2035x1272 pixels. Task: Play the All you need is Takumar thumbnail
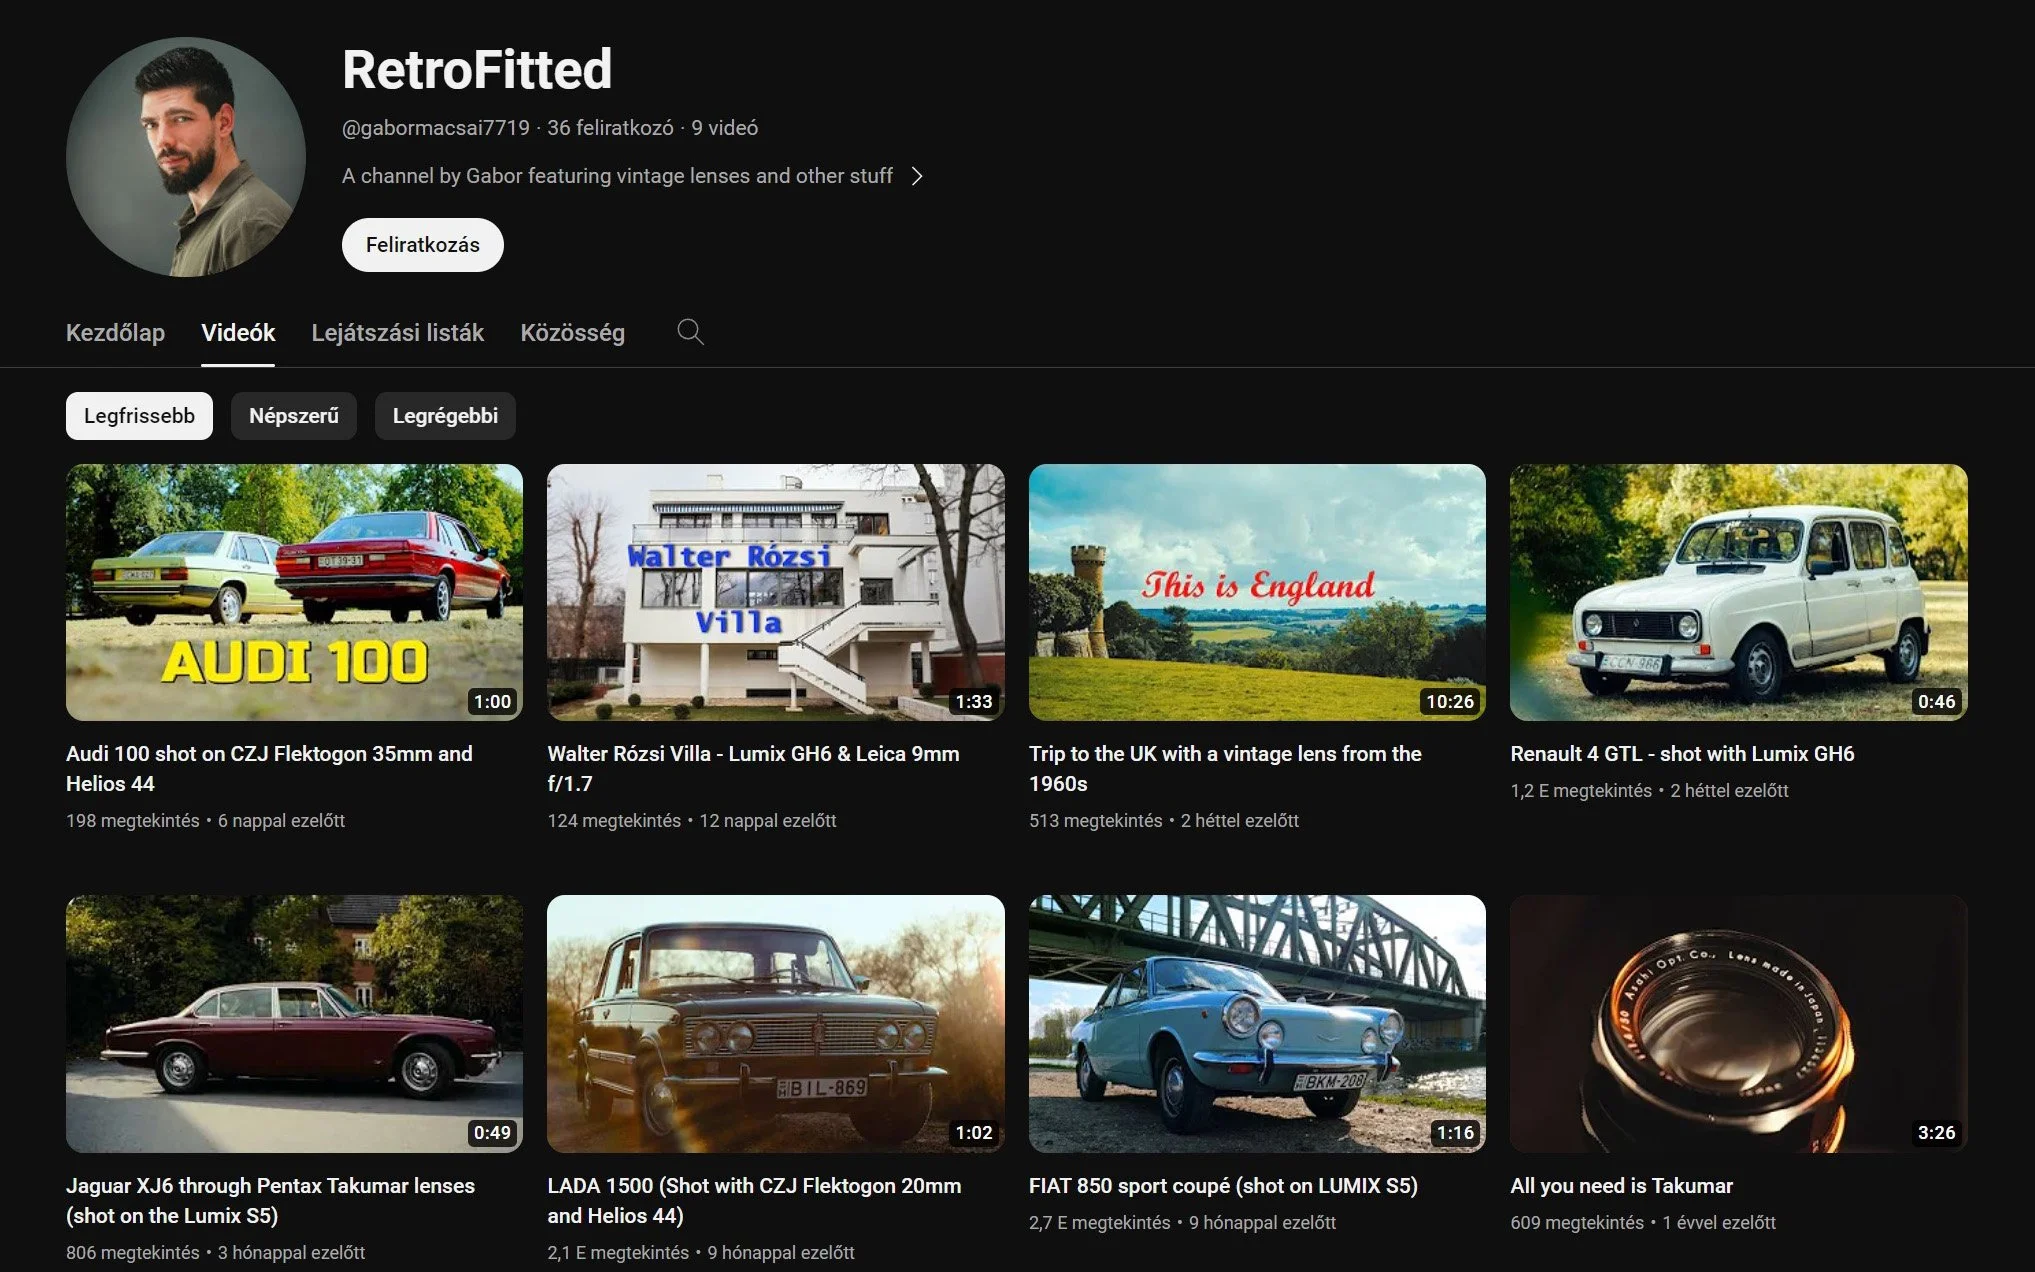tap(1738, 1023)
